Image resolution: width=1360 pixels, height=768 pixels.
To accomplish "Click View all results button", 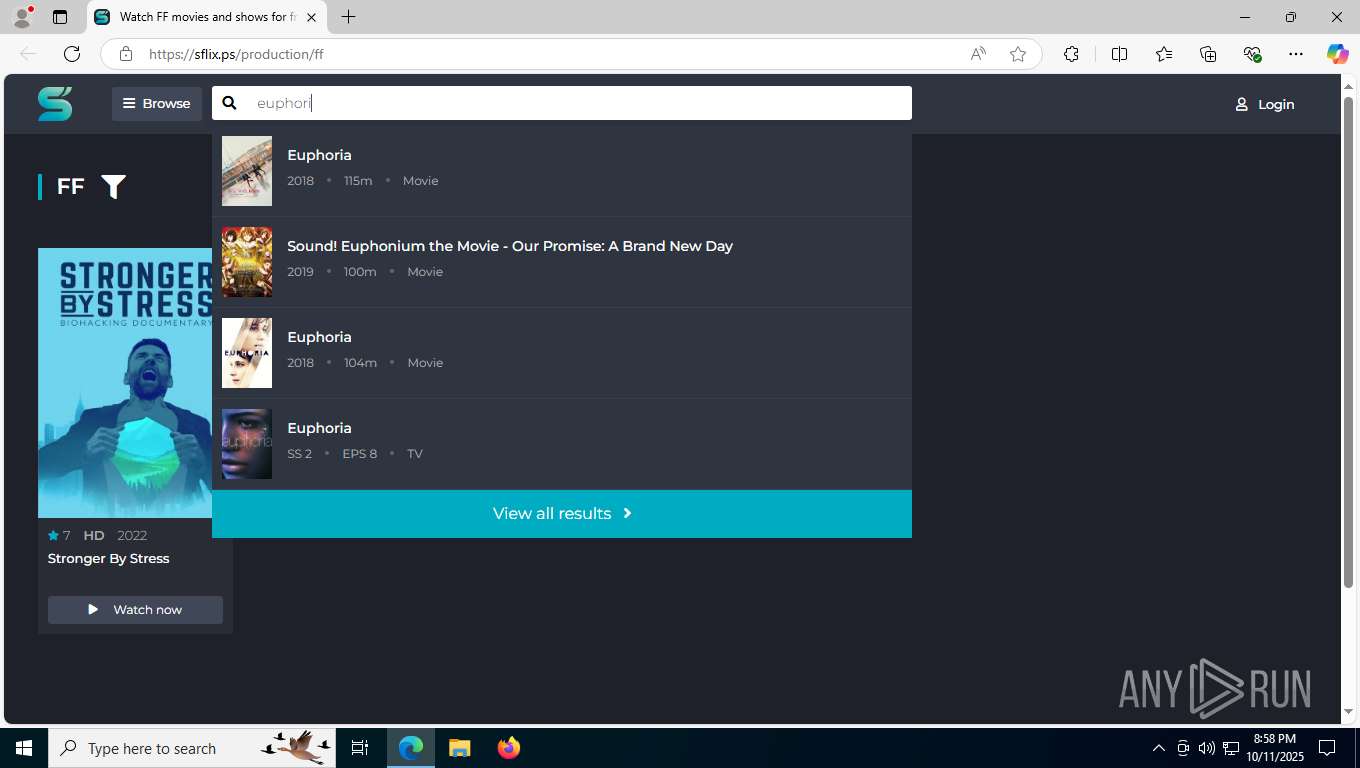I will [x=562, y=514].
